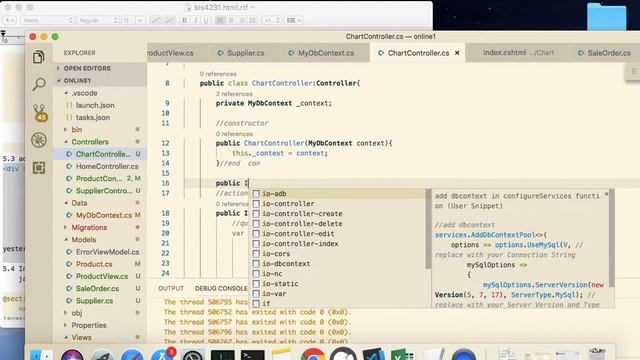The image size is (640, 360).
Task: Open the App Store from the Dock
Action: pos(162,355)
